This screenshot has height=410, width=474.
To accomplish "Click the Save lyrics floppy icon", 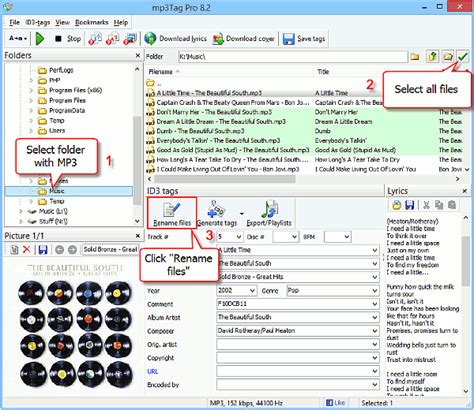I will pyautogui.click(x=409, y=205).
